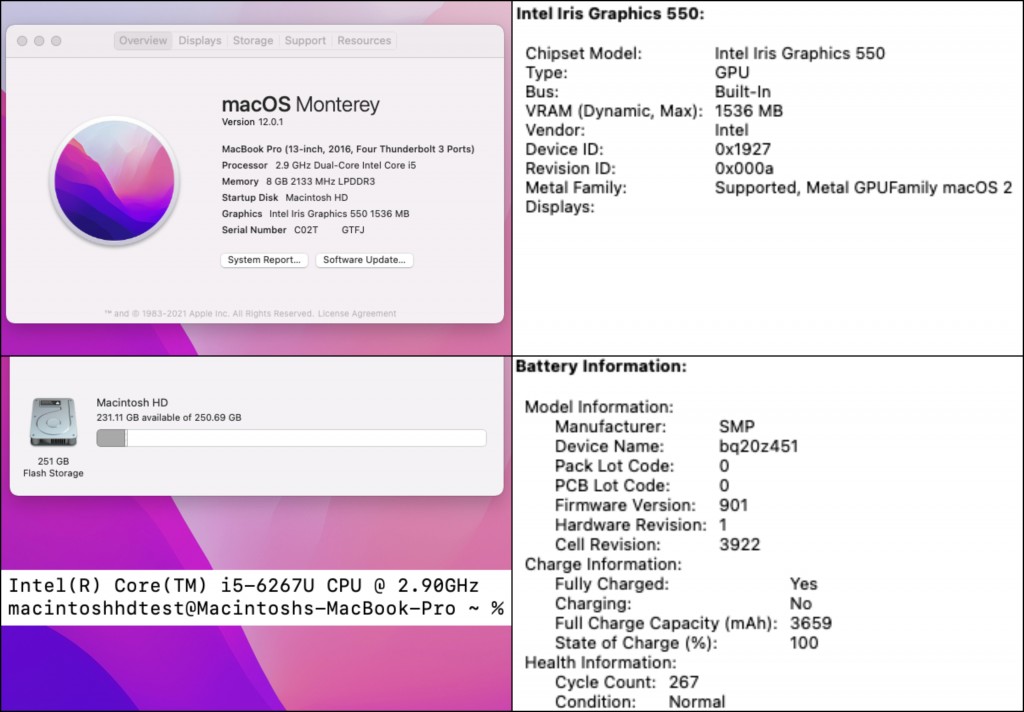This screenshot has height=712, width=1024.
Task: Click "231.11 GB available of 250.69 GB" text
Action: pyautogui.click(x=169, y=417)
